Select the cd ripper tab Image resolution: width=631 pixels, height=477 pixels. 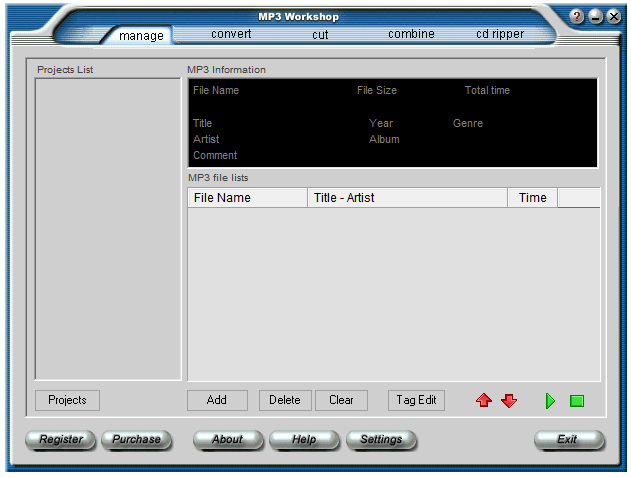500,34
